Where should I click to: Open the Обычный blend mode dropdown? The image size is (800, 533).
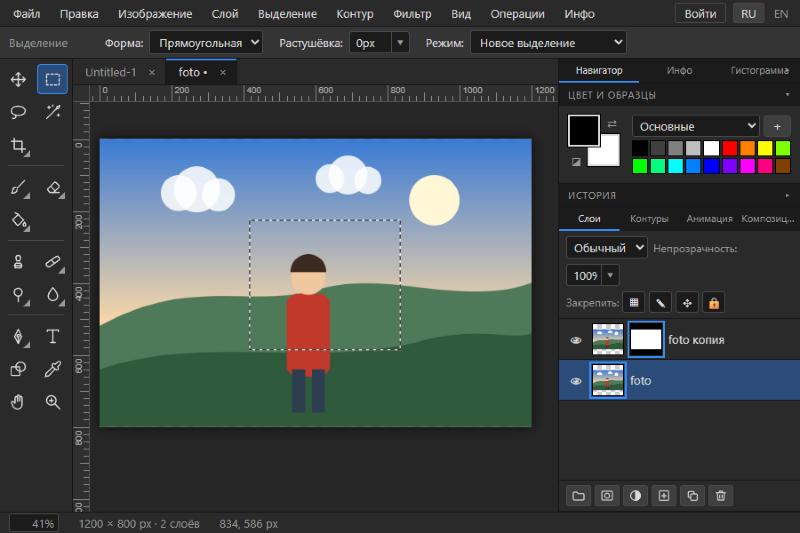607,248
